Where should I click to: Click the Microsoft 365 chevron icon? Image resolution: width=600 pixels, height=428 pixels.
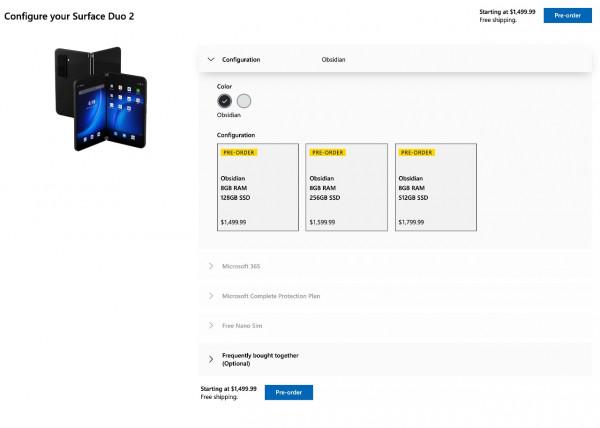[x=211, y=266]
